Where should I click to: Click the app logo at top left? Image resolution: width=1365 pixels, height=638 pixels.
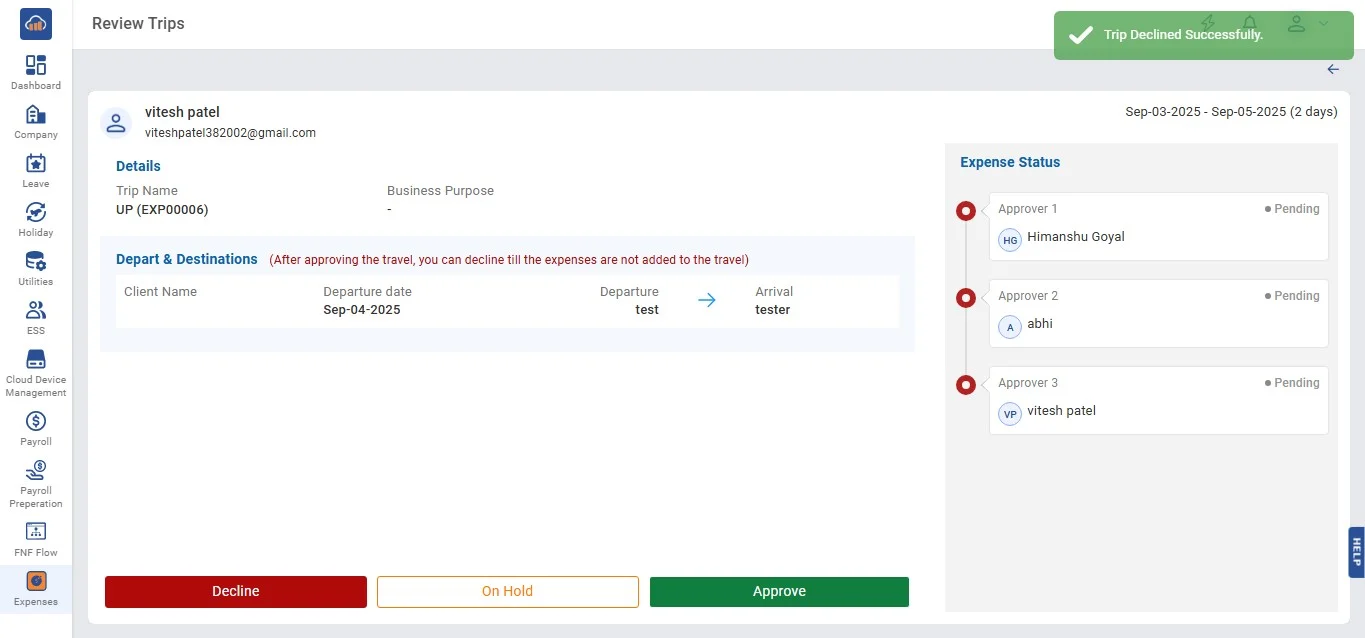click(x=36, y=24)
